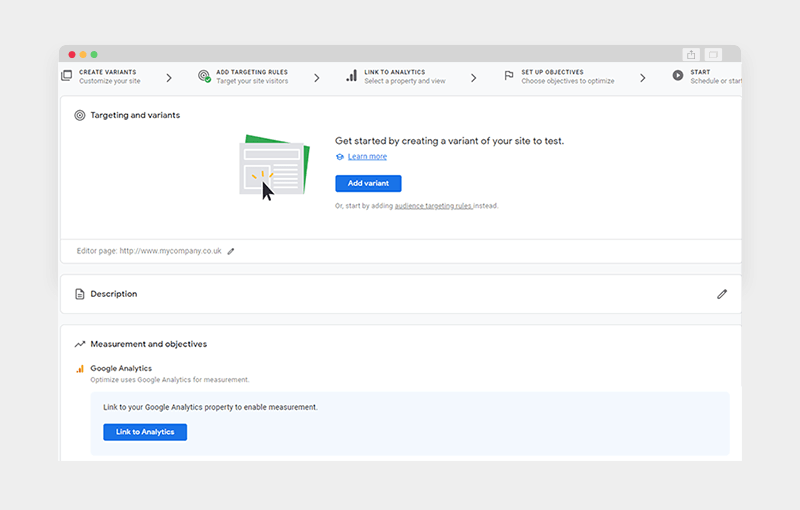Open the Start step
This screenshot has height=510, width=800.
click(707, 76)
